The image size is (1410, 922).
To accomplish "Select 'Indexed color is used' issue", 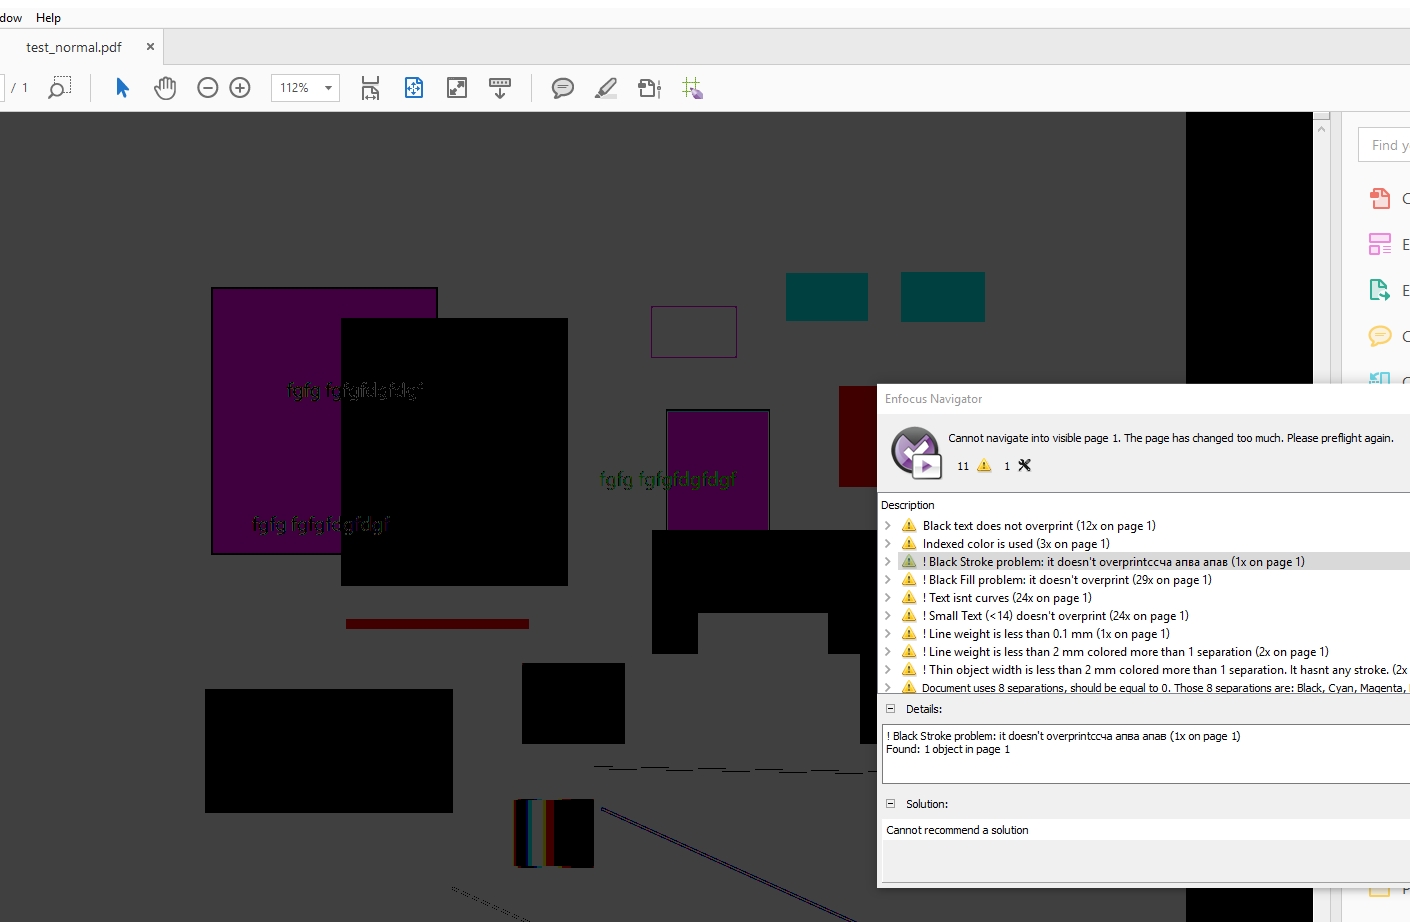I will 1016,544.
